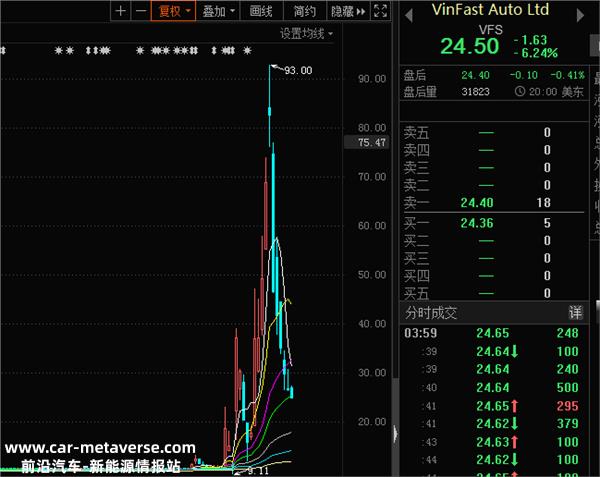Open the 复权 dropdown

(x=173, y=11)
